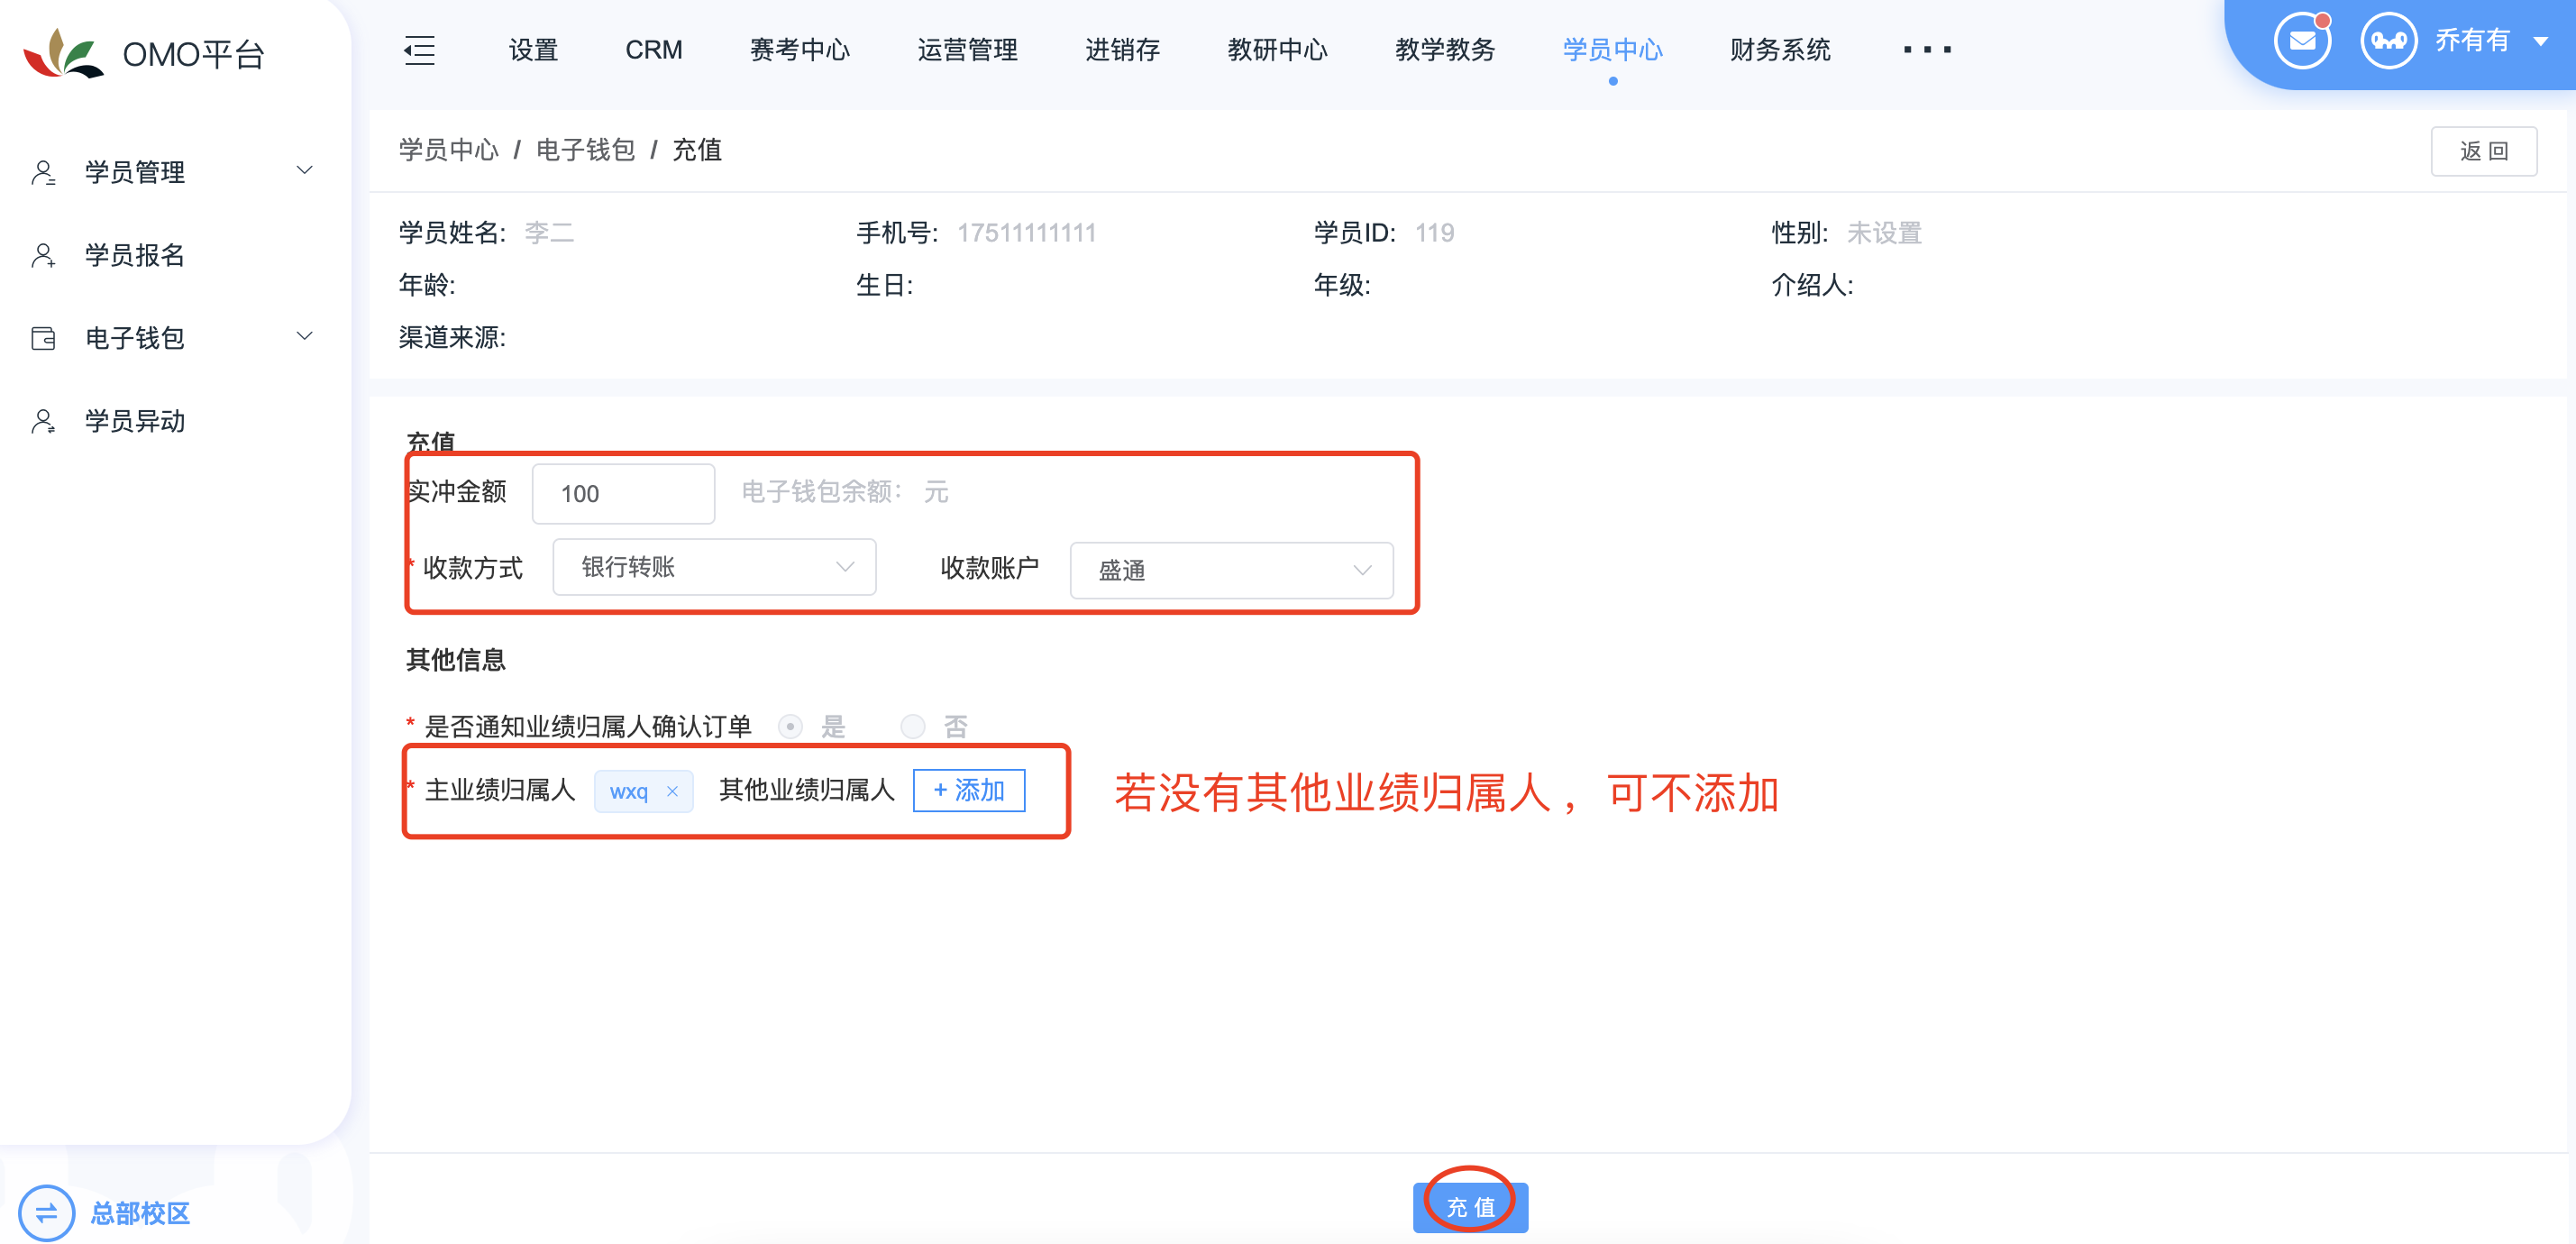Click the OMO platform logo
Screen dimensions: 2576x1244
(x=63, y=53)
